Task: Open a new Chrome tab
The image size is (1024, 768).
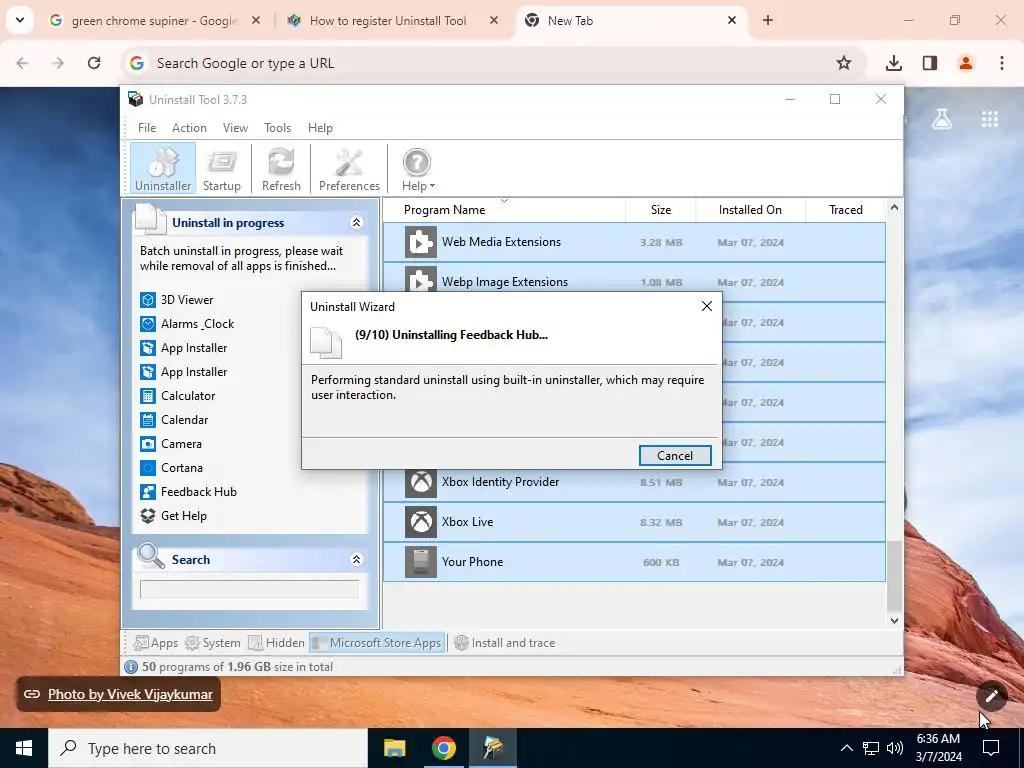Action: point(768,20)
